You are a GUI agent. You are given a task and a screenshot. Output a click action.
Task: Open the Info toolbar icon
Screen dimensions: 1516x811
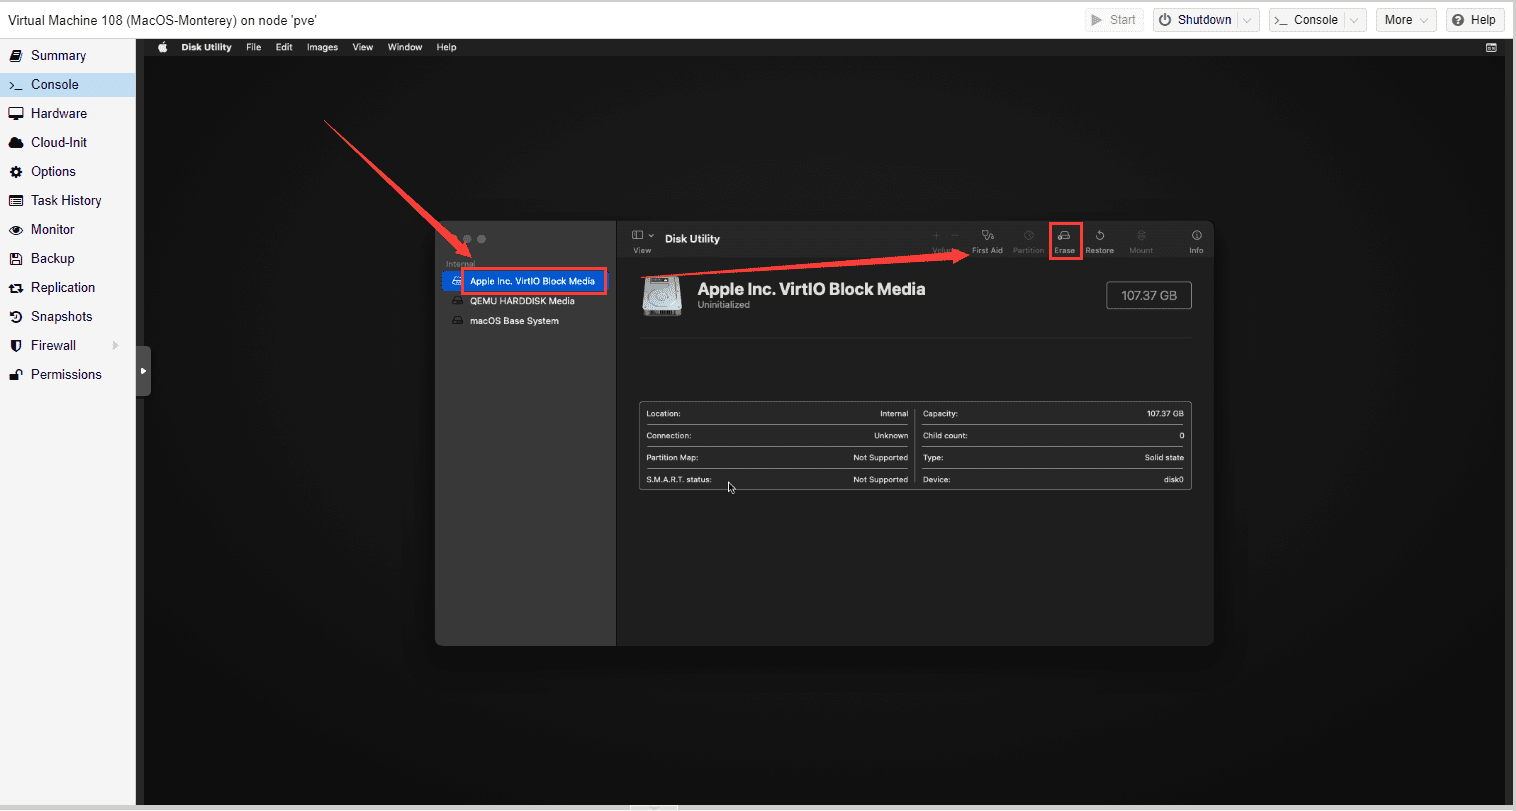coord(1196,236)
